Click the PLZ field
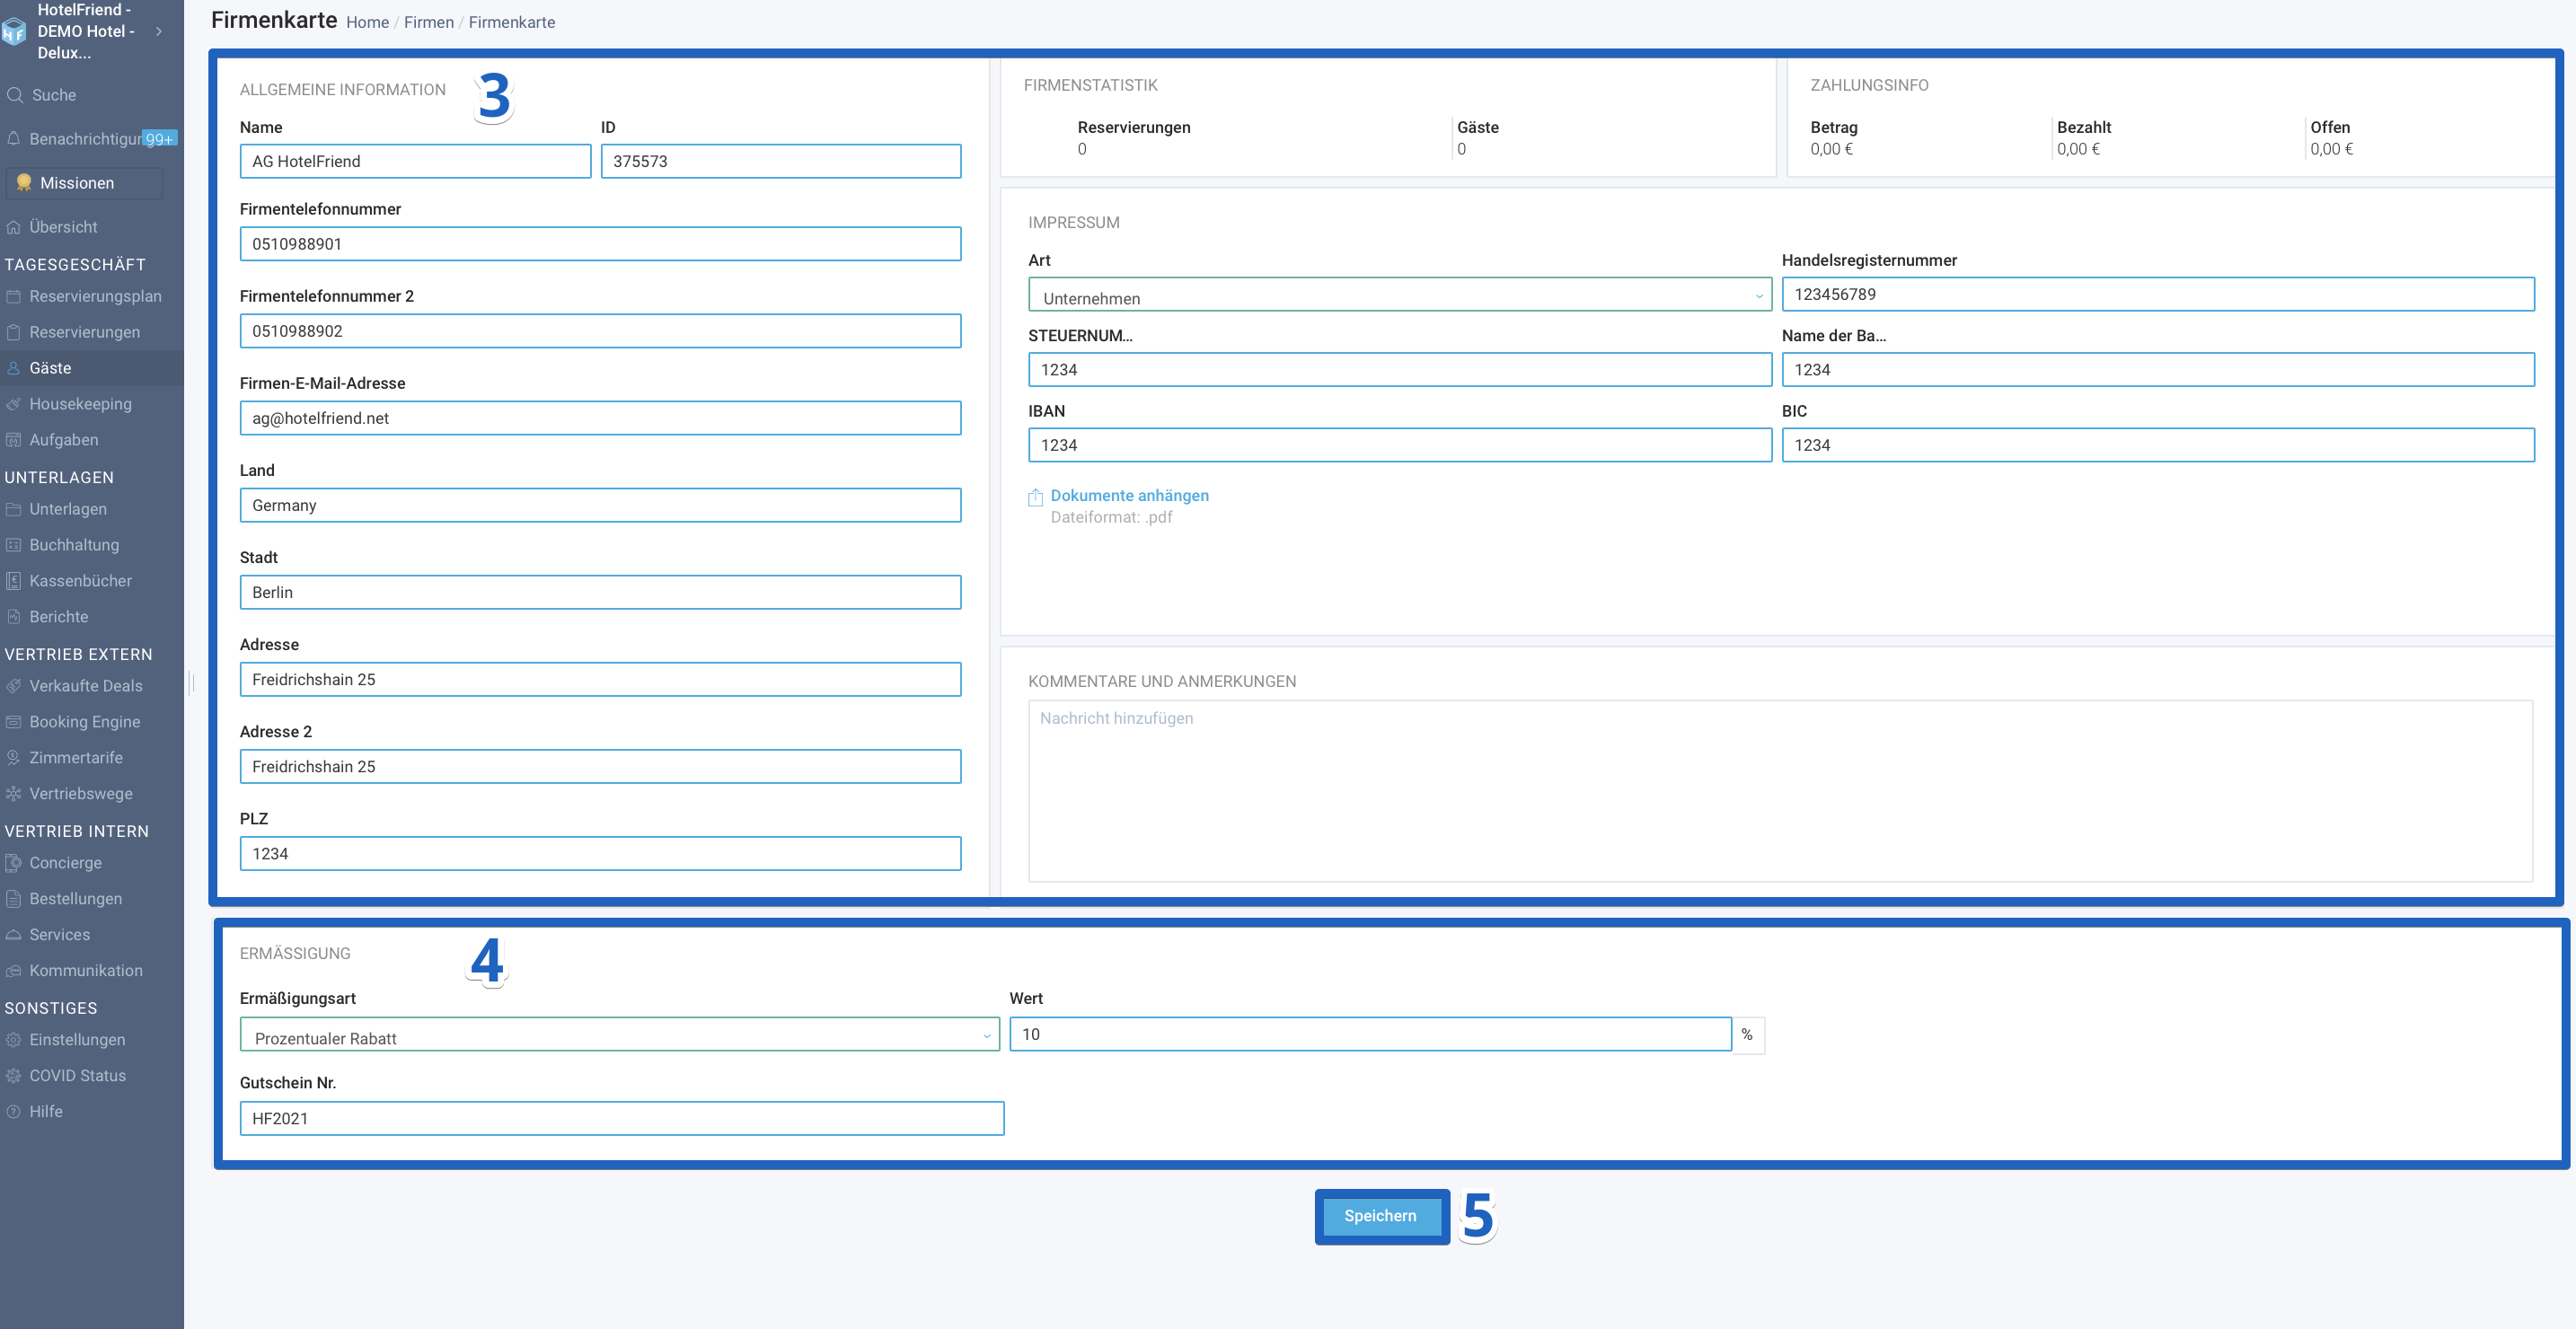Screen dimensions: 2576x1329 [x=600, y=853]
